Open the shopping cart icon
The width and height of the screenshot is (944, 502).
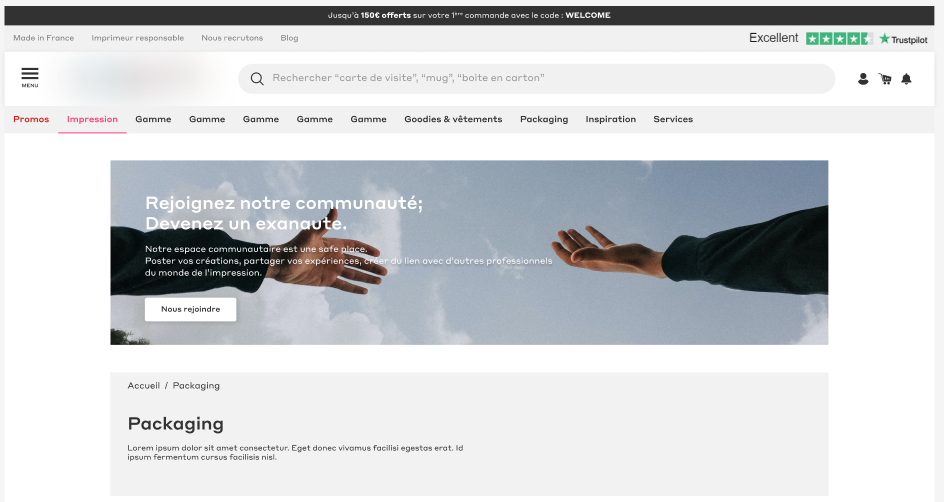[885, 79]
